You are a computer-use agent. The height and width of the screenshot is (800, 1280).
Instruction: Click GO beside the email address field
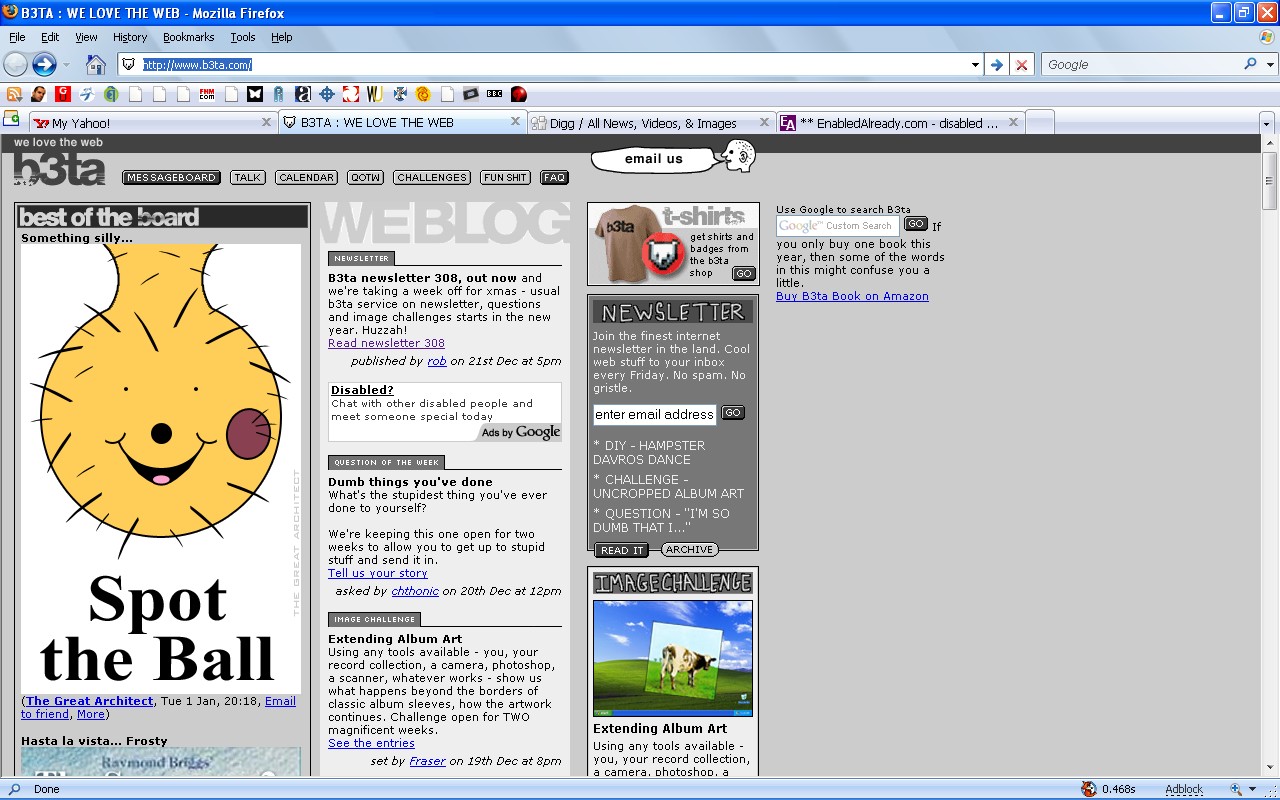733,413
